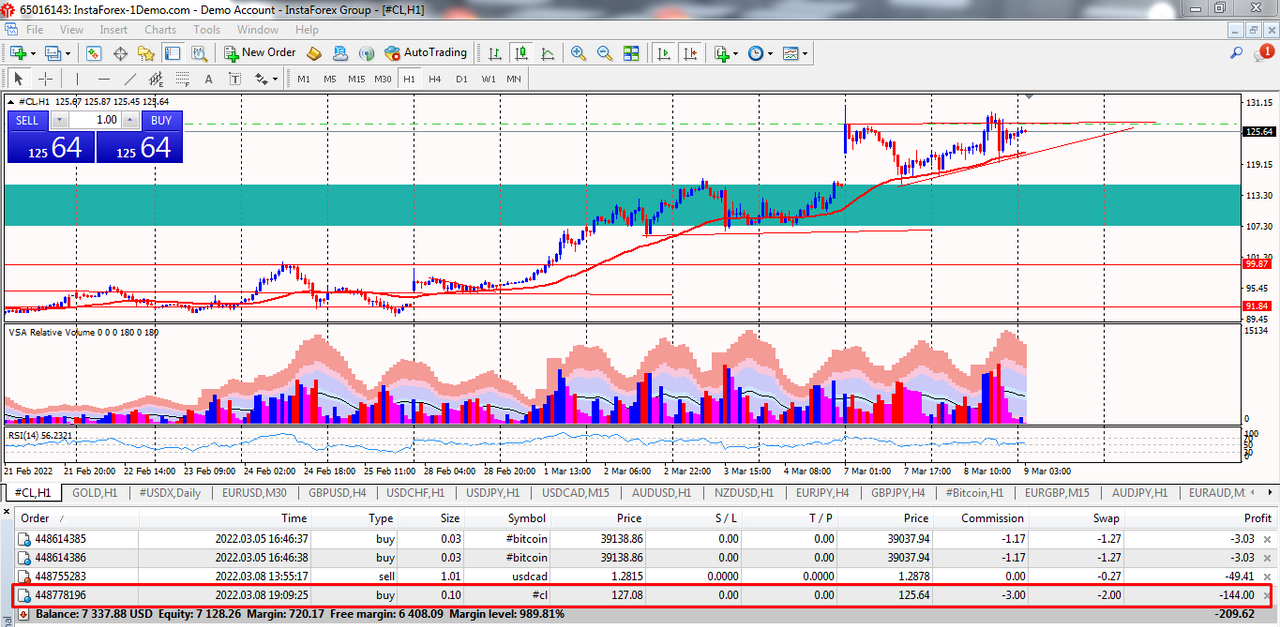Expand the chart templates dropdown
Viewport: 1280px width, 627px height.
pyautogui.click(x=804, y=53)
